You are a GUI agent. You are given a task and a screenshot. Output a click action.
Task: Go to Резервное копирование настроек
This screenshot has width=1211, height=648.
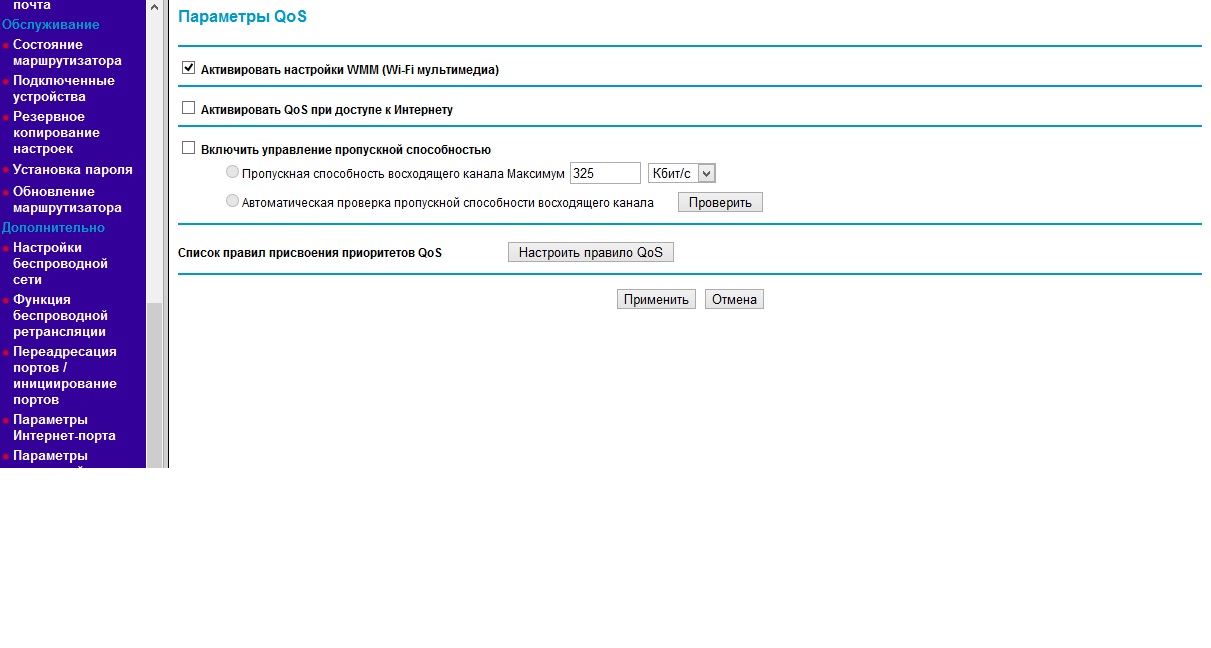click(x=56, y=132)
